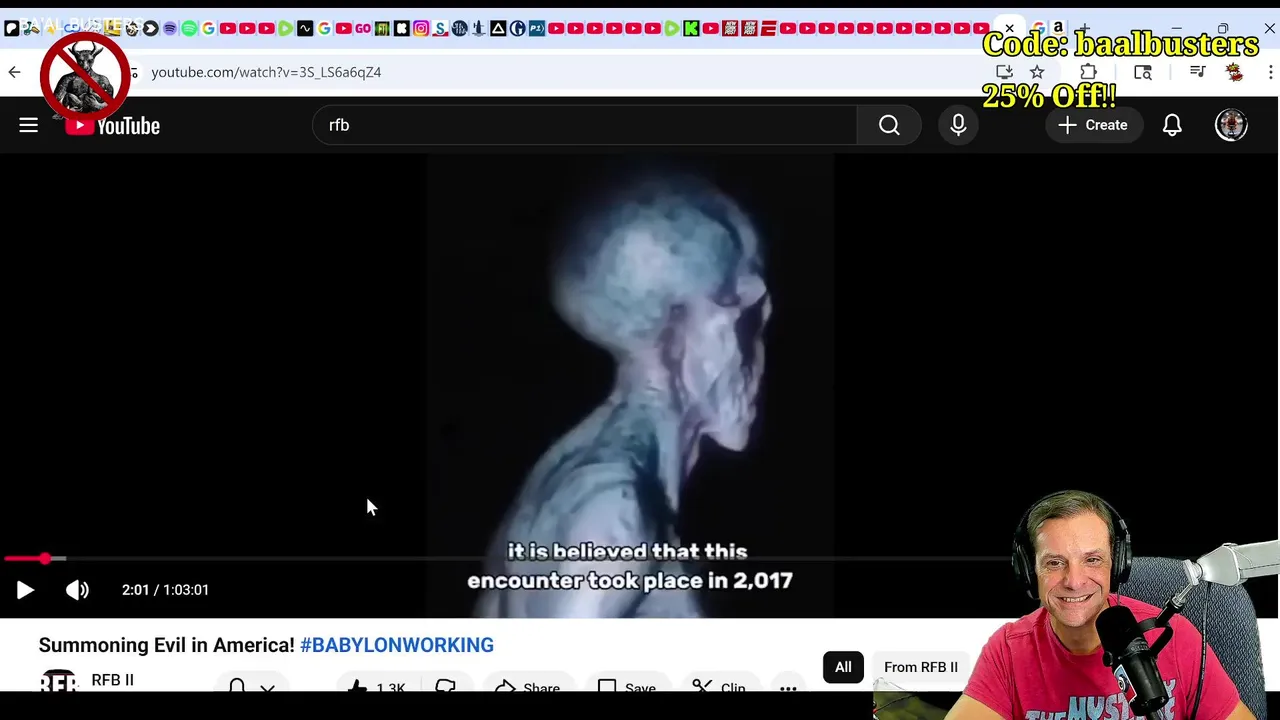Image resolution: width=1280 pixels, height=720 pixels.
Task: Play the paused video
Action: [25, 590]
